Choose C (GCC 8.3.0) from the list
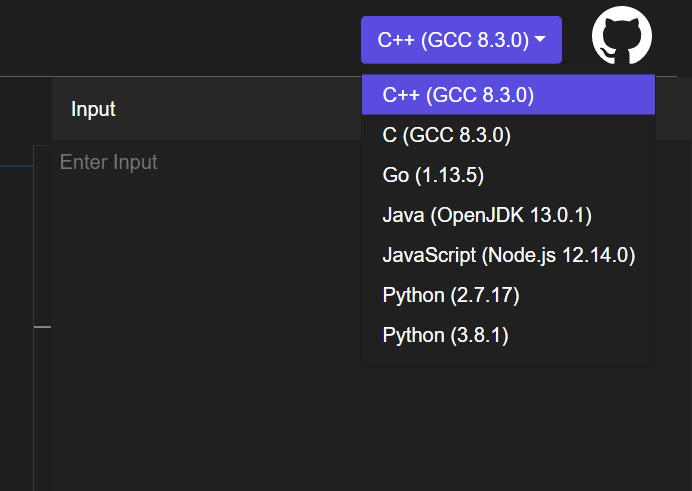Screen dimensions: 692x491 coord(447,135)
